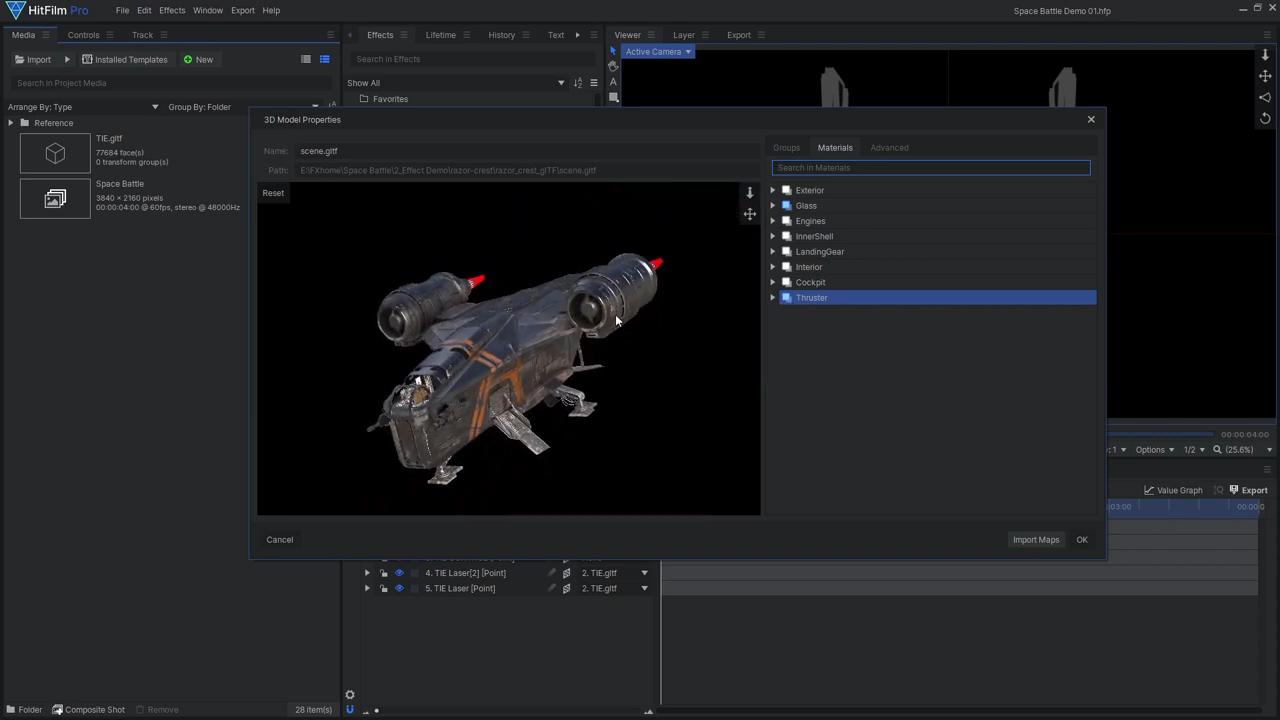Click the viewer zoom magnifier icon
Image resolution: width=1280 pixels, height=720 pixels.
1217,450
